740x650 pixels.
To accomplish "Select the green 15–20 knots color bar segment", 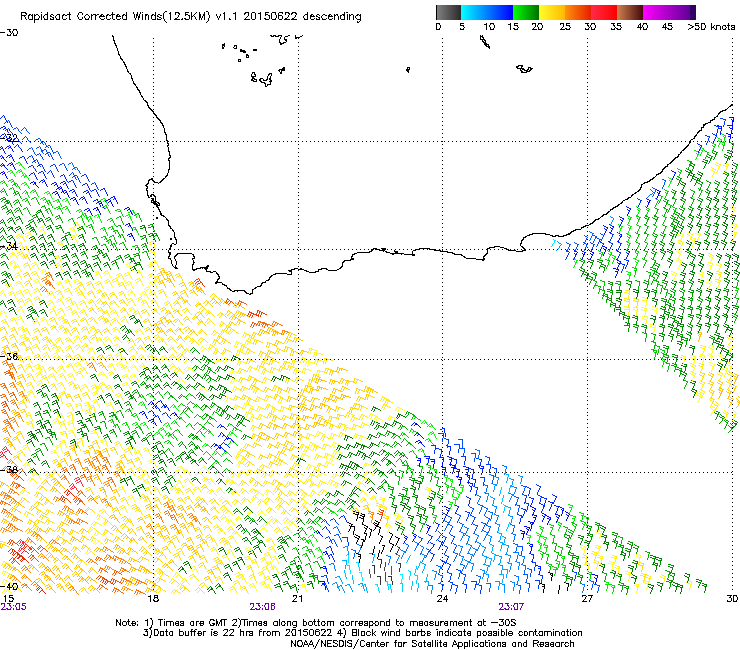I will pos(526,12).
